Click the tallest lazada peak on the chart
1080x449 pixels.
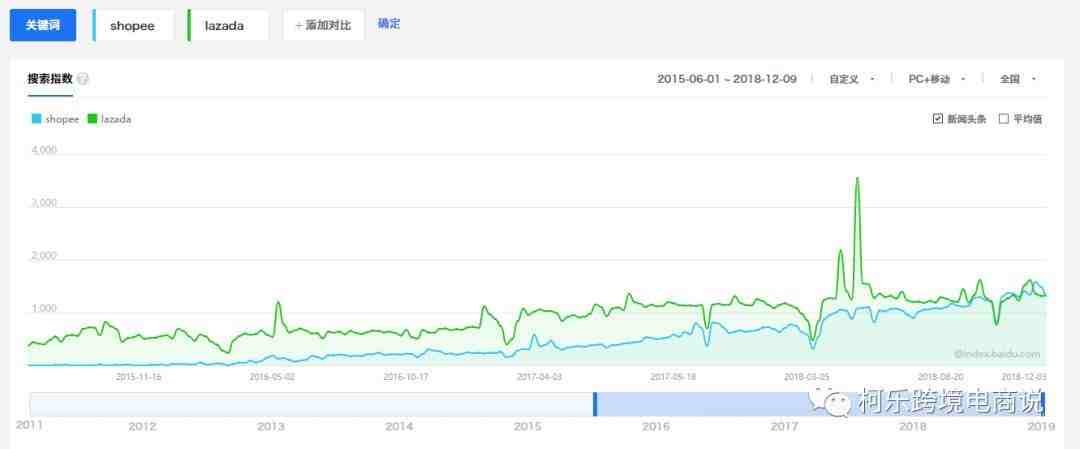857,178
